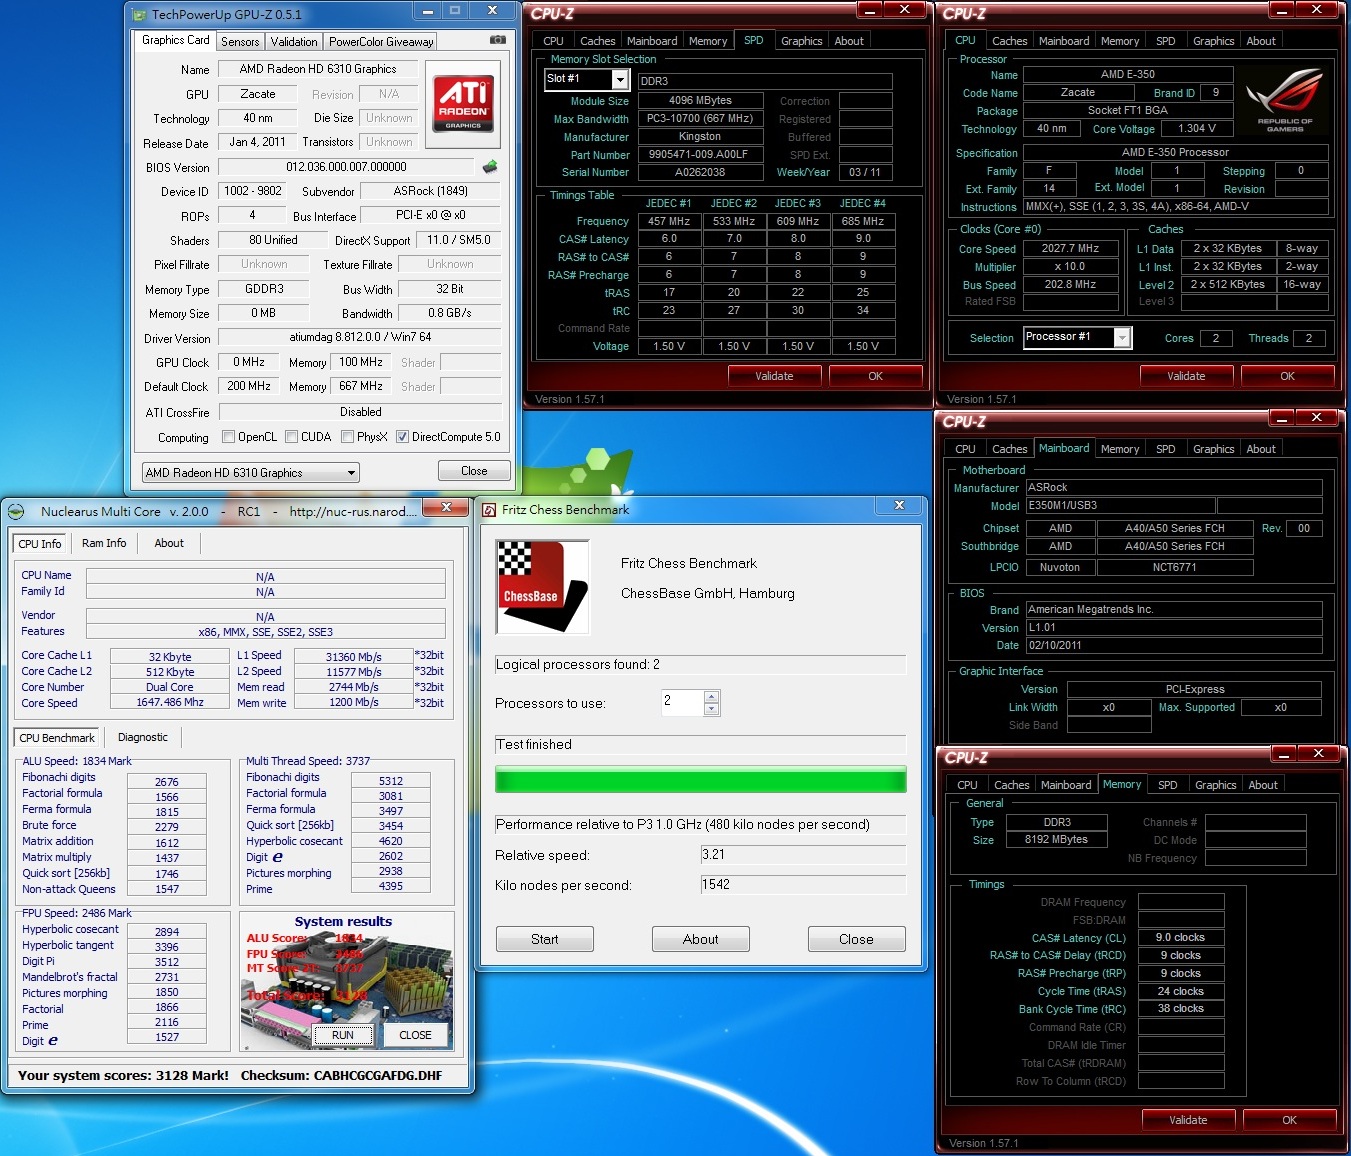Viewport: 1351px width, 1156px height.
Task: Click OK in the CPU-Z SPD window
Action: pos(876,376)
